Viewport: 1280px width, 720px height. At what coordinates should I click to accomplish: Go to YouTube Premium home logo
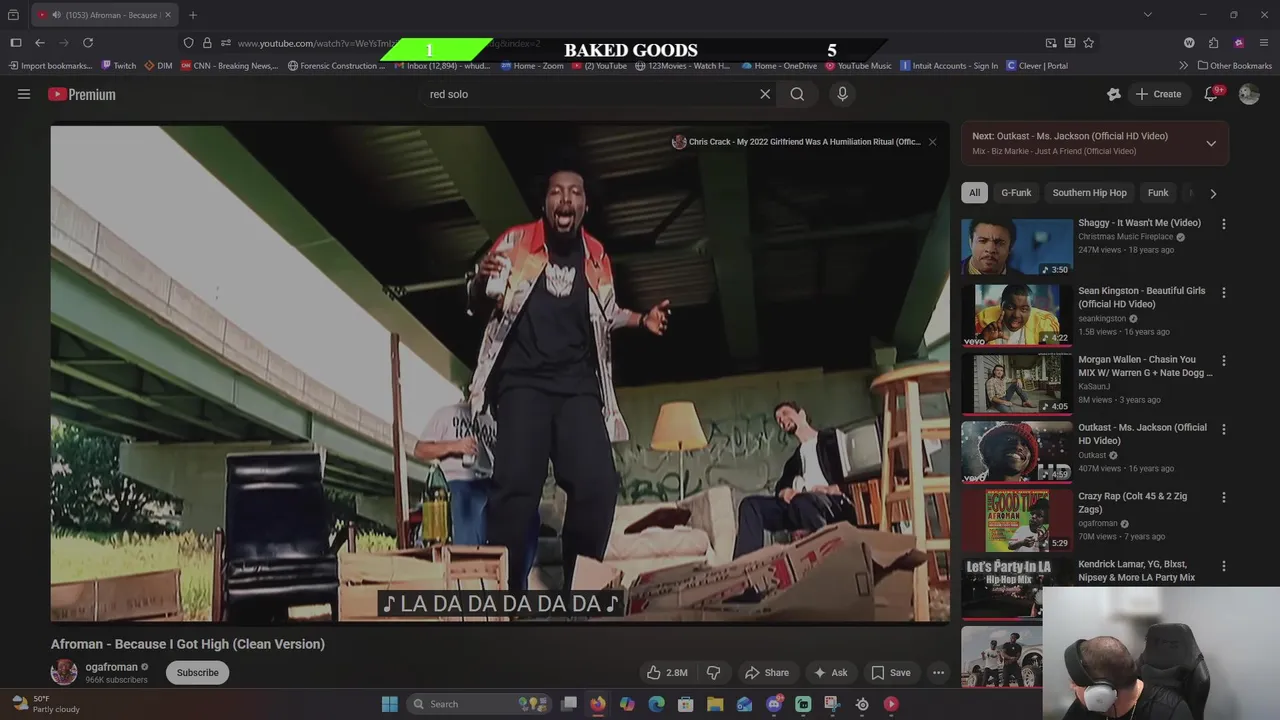(82, 94)
